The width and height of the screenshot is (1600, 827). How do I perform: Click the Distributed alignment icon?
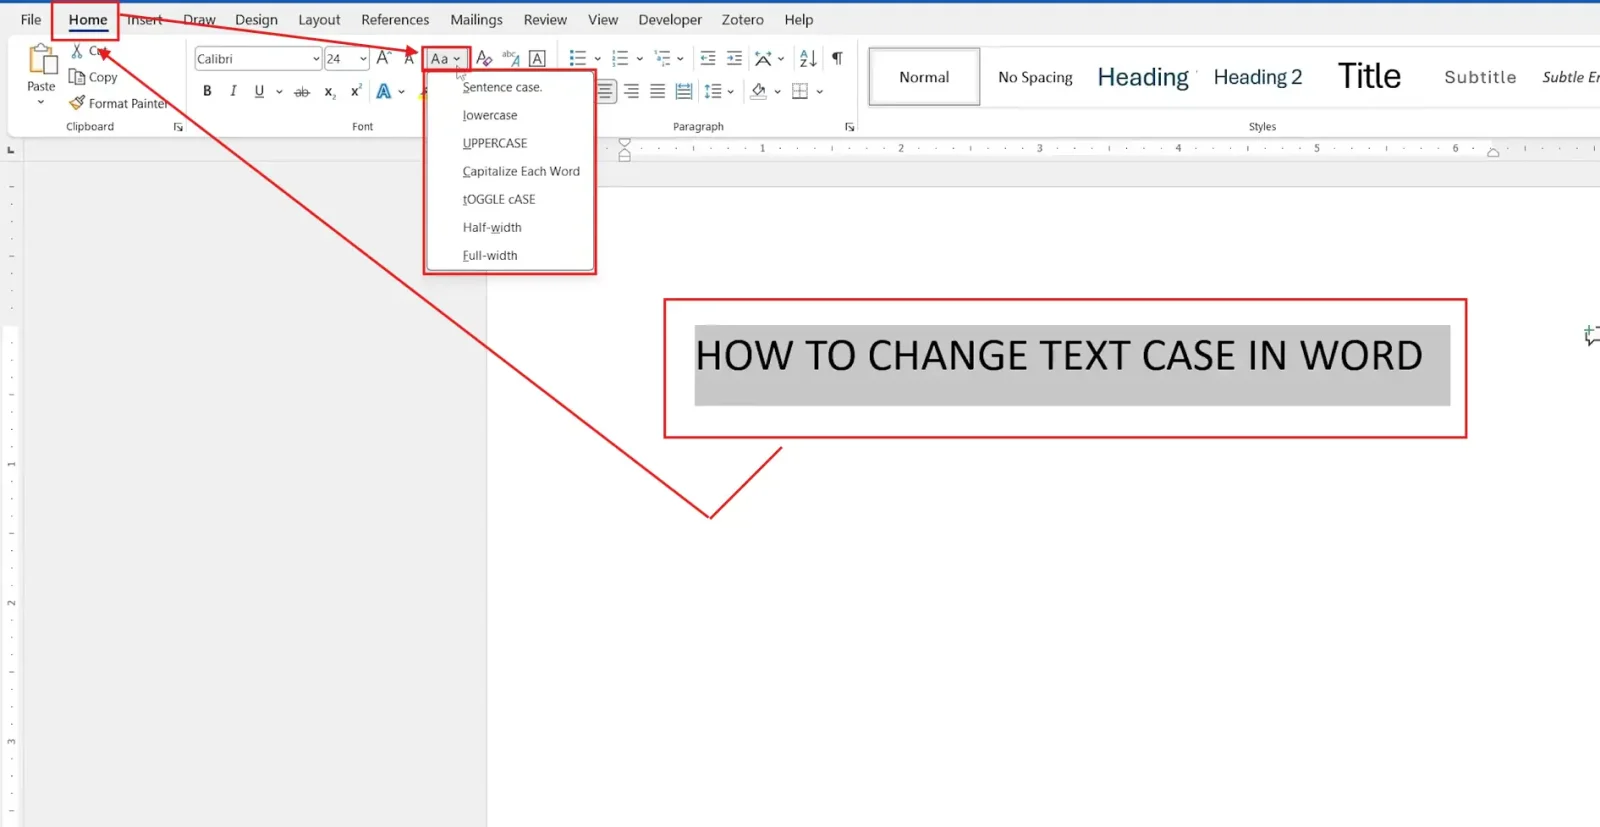point(683,92)
